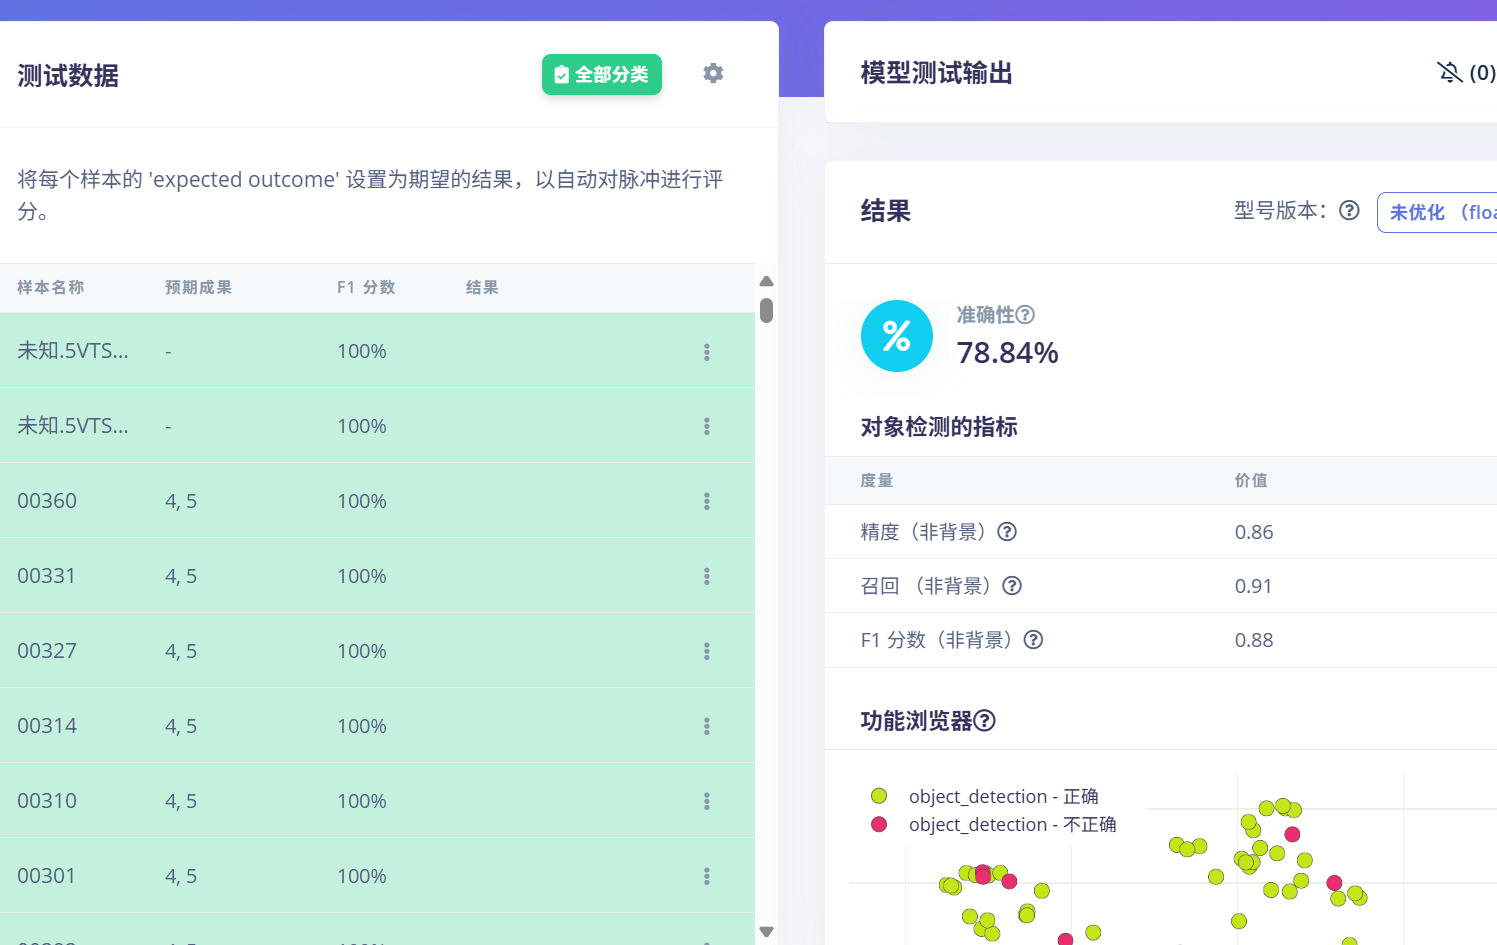Click the 价值 value column header

1251,481
